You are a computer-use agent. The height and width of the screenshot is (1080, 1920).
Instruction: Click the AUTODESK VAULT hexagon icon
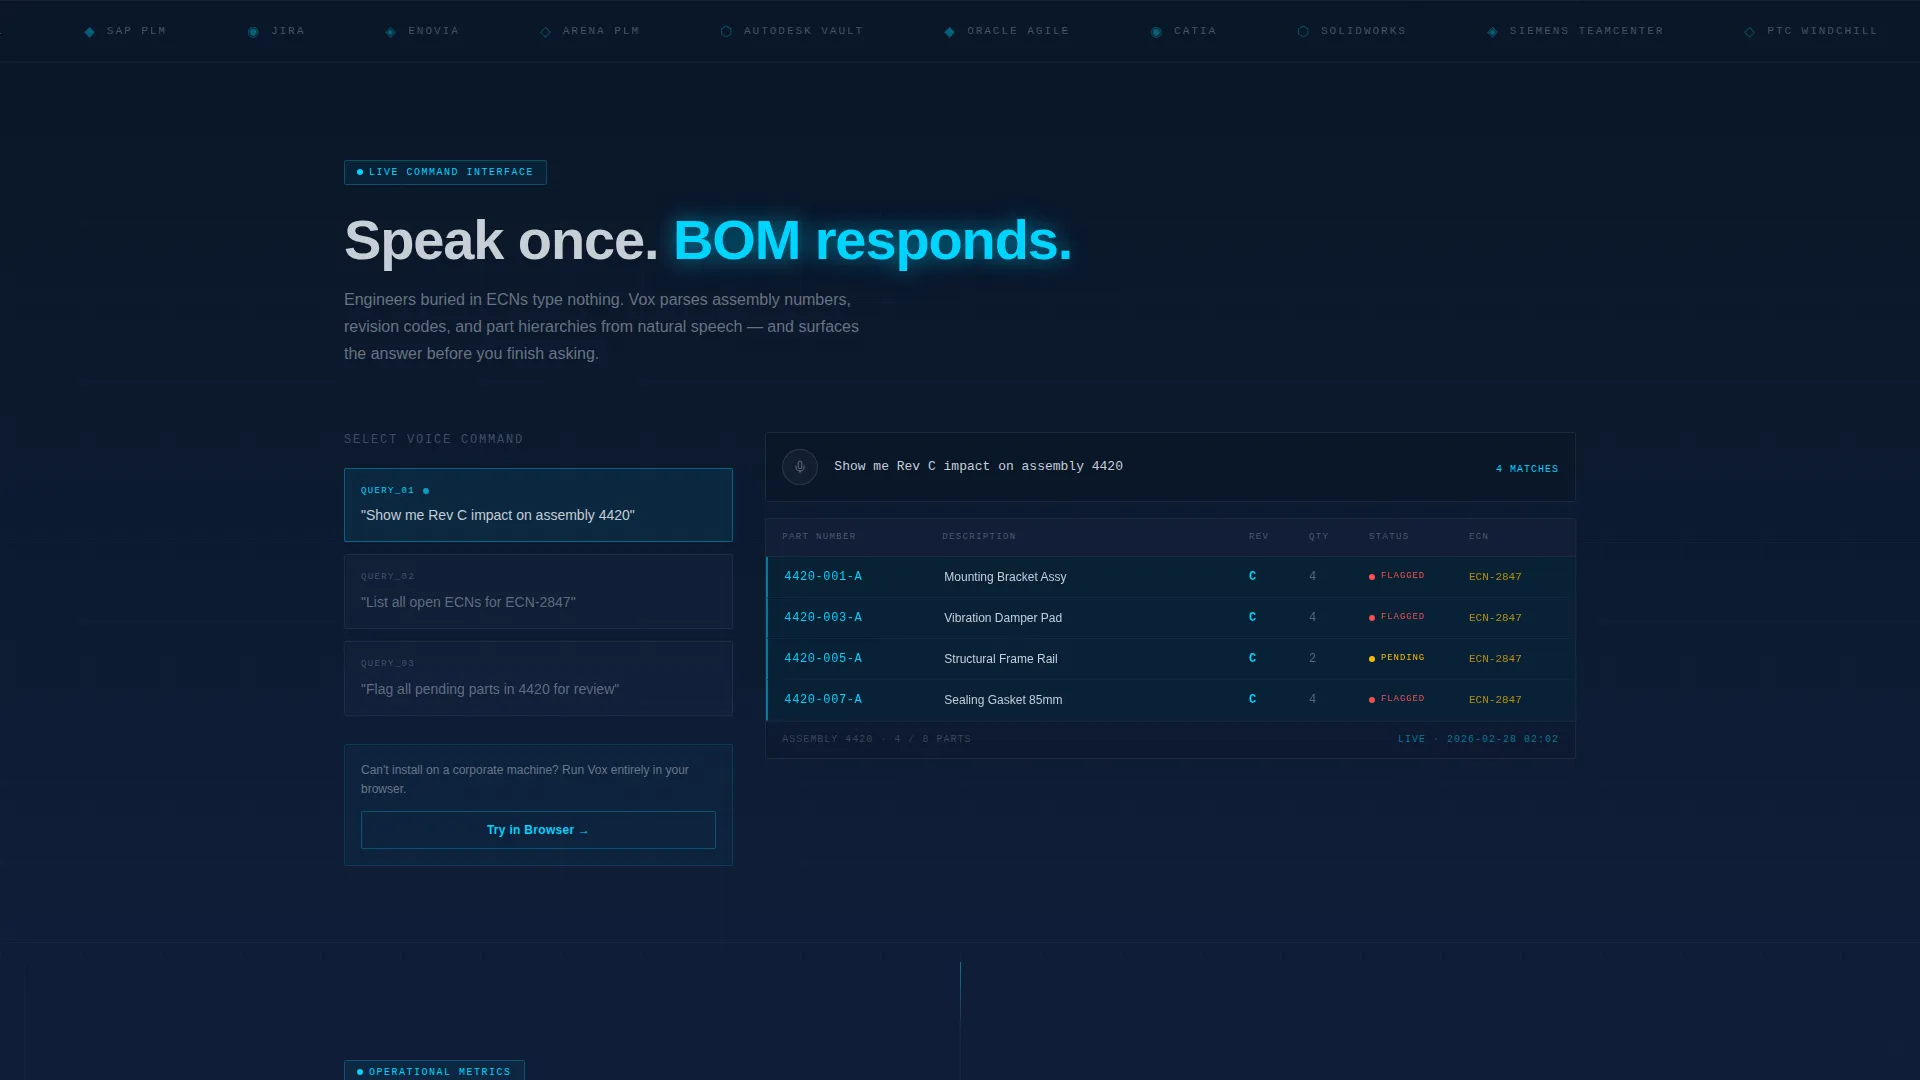[x=726, y=32]
